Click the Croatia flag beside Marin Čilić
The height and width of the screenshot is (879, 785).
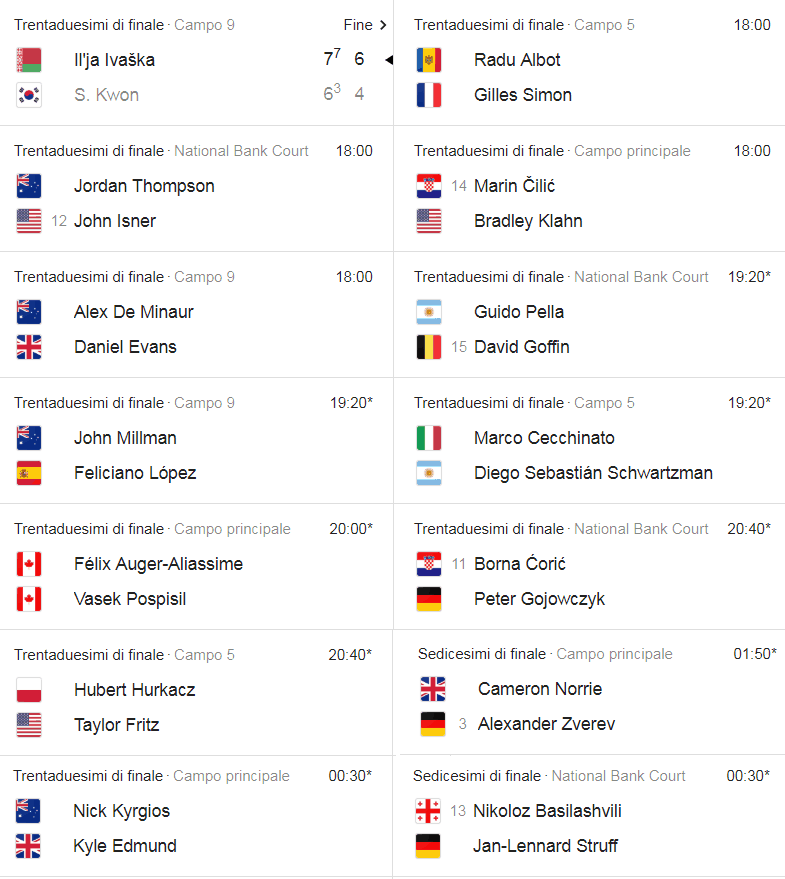(x=429, y=186)
